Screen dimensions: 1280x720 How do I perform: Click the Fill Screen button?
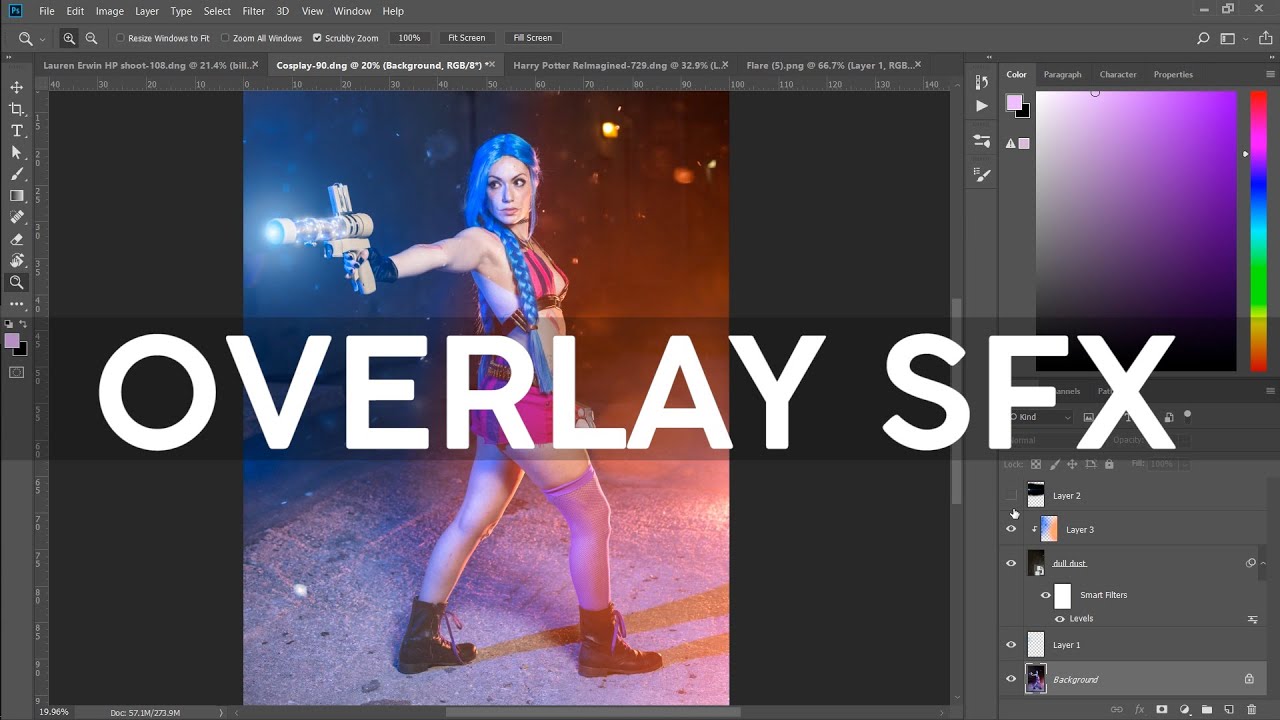[x=532, y=38]
